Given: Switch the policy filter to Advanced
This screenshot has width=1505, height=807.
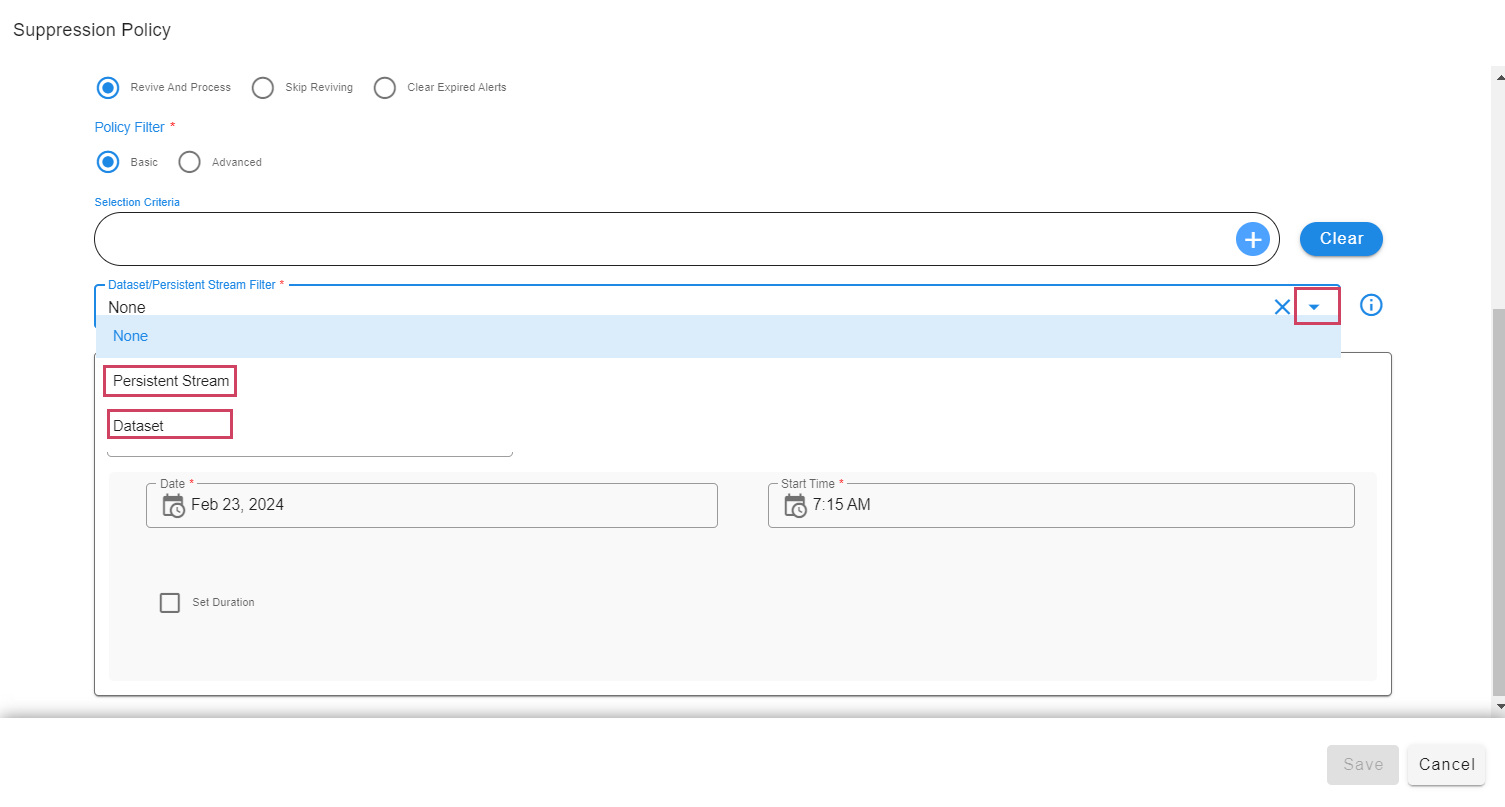Looking at the screenshot, I should coord(189,162).
